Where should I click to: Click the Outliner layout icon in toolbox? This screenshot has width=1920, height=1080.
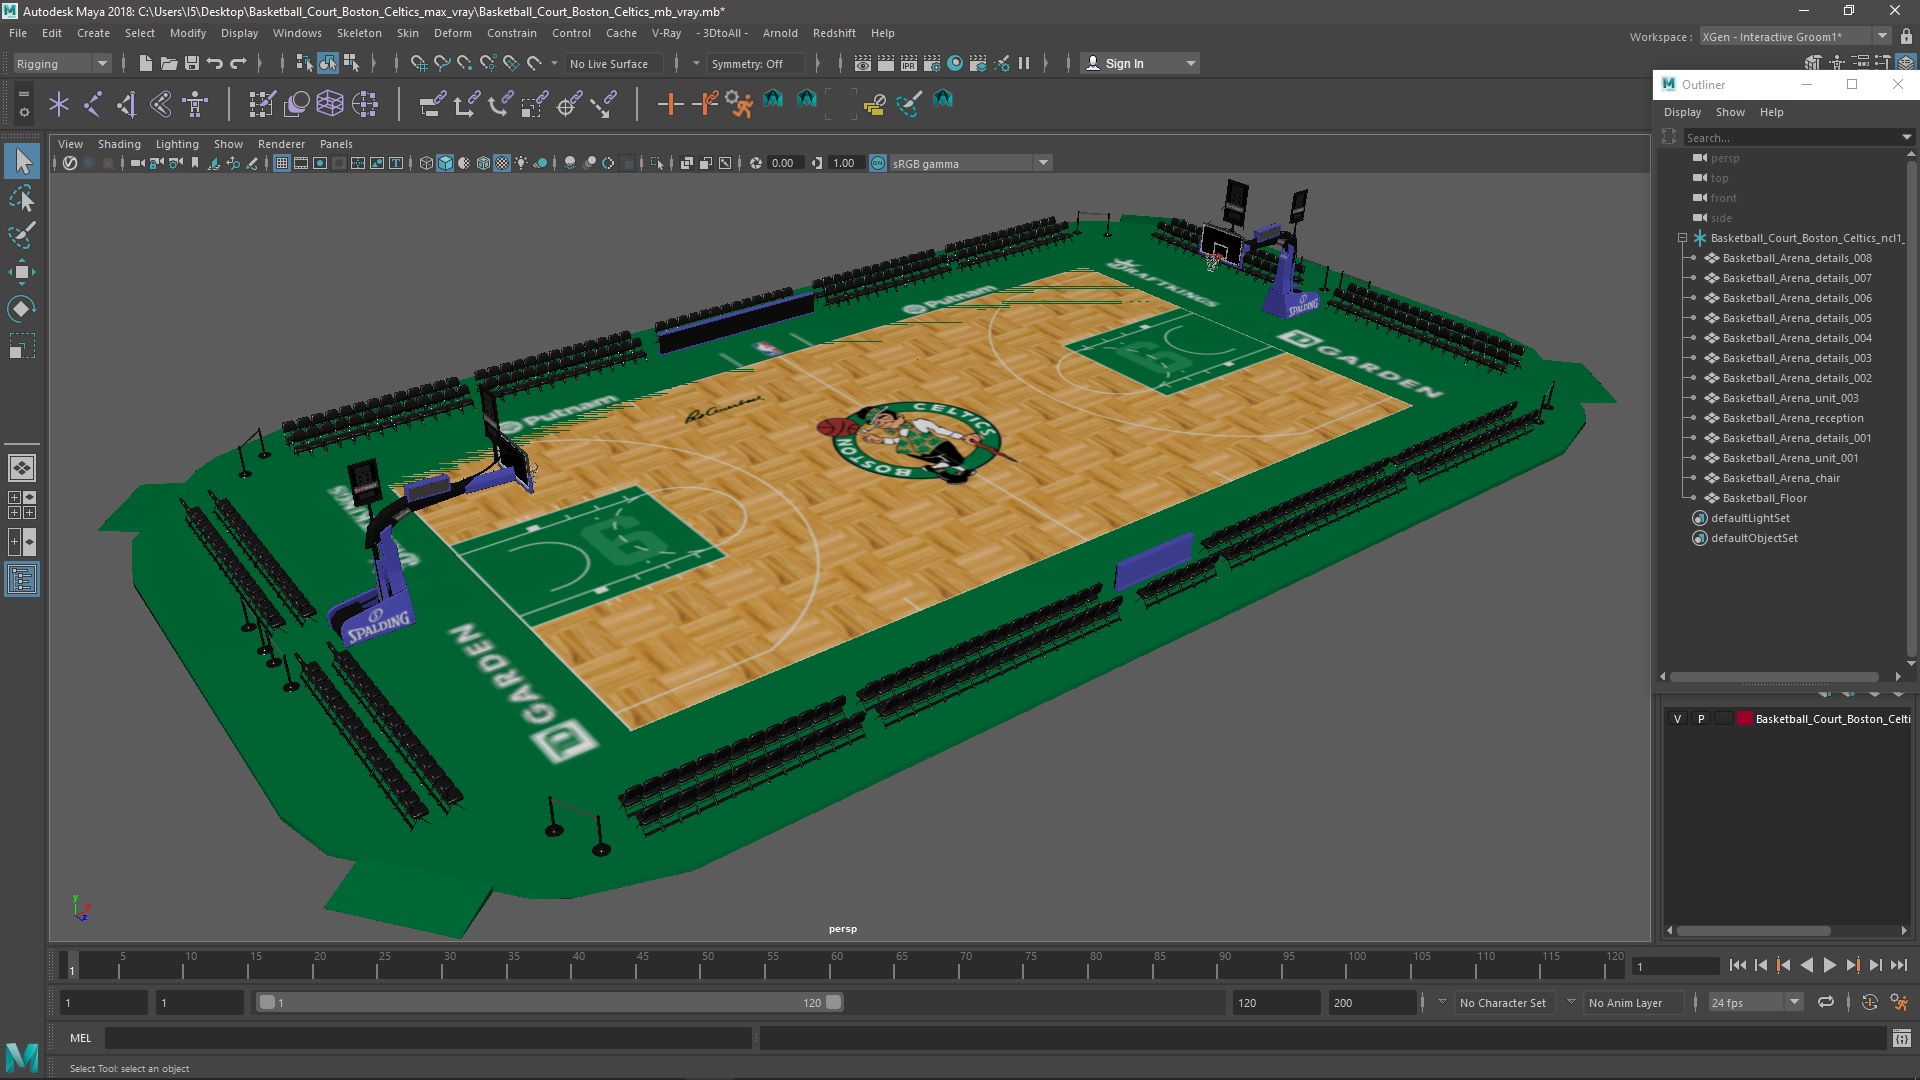[x=22, y=579]
